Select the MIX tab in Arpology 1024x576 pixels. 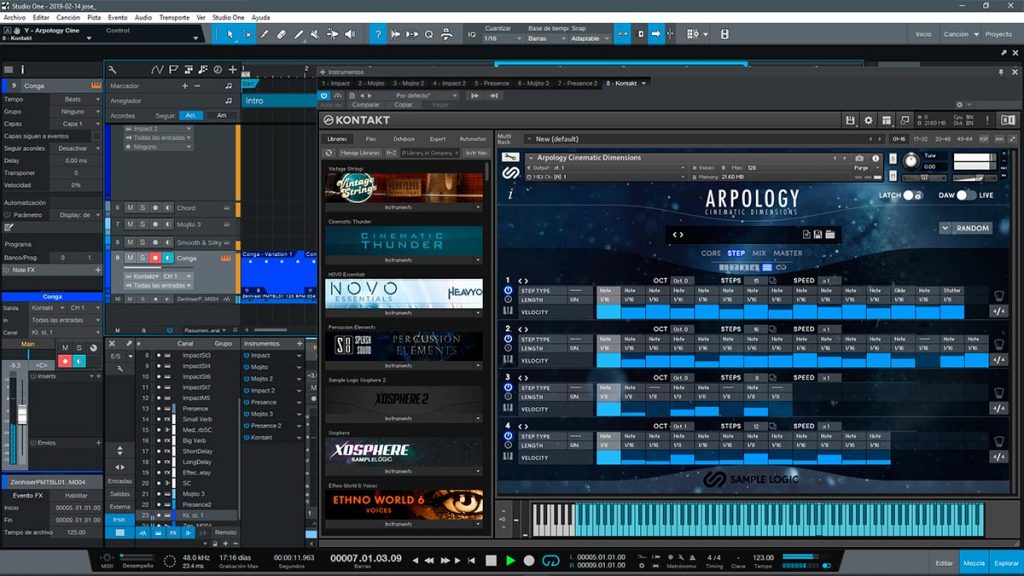(x=759, y=253)
